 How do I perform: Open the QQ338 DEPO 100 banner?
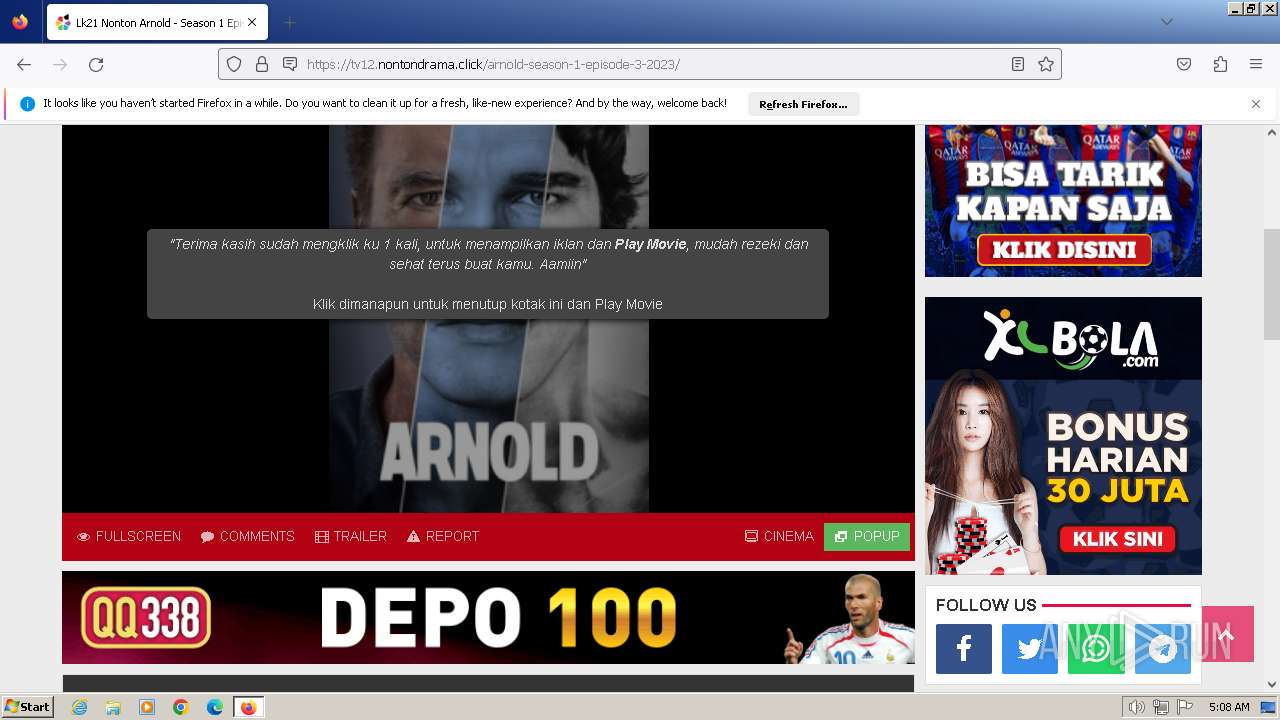pos(488,617)
